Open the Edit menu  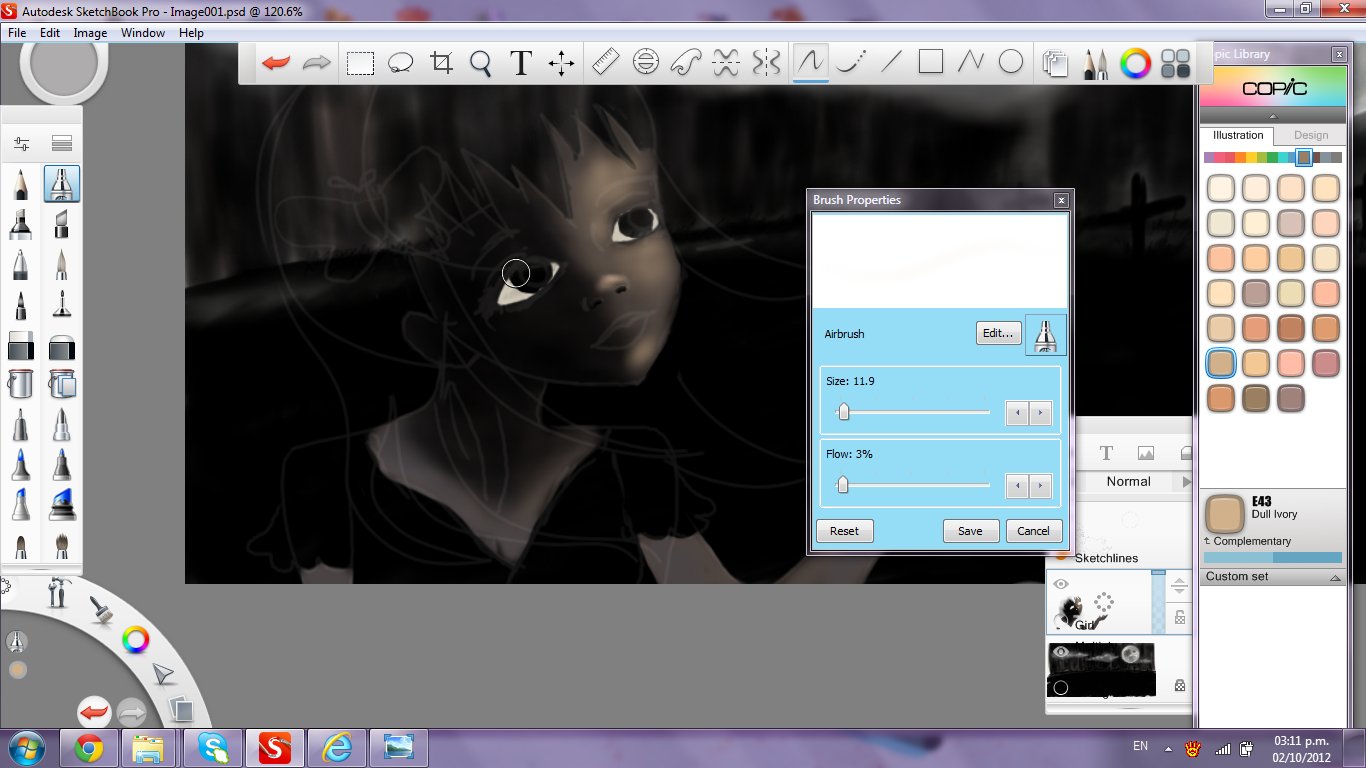(50, 33)
